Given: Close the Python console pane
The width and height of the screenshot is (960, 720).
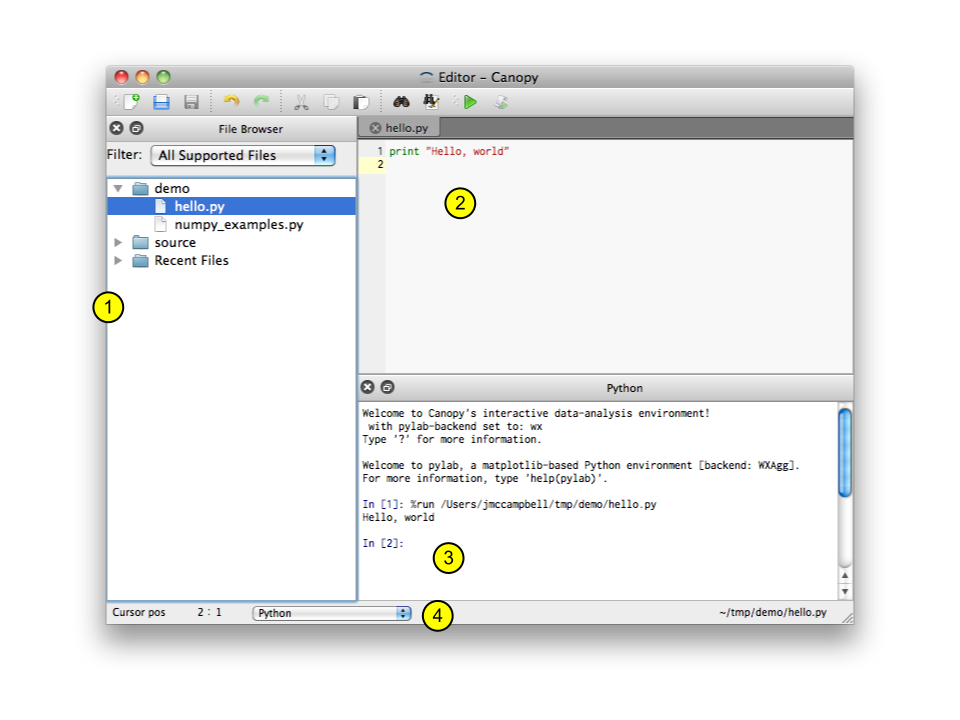Looking at the screenshot, I should pos(367,387).
